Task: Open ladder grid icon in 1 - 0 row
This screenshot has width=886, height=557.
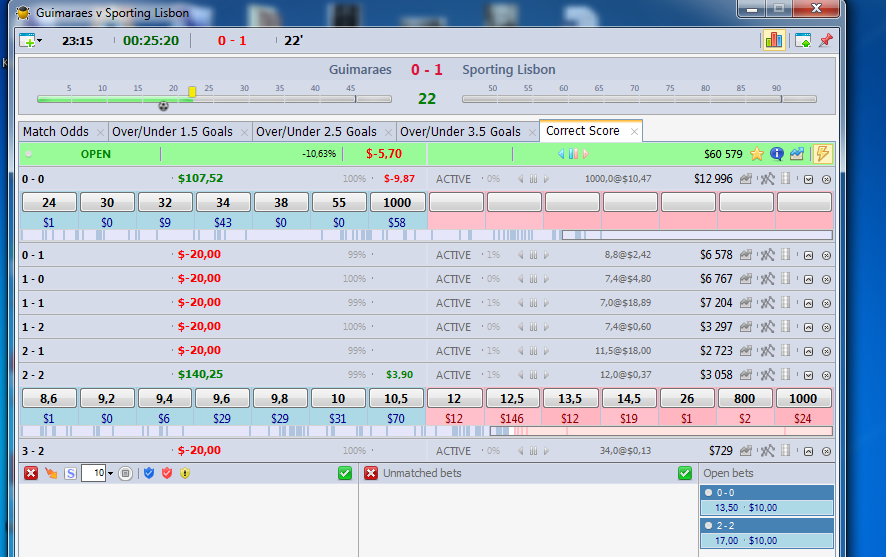Action: point(785,278)
